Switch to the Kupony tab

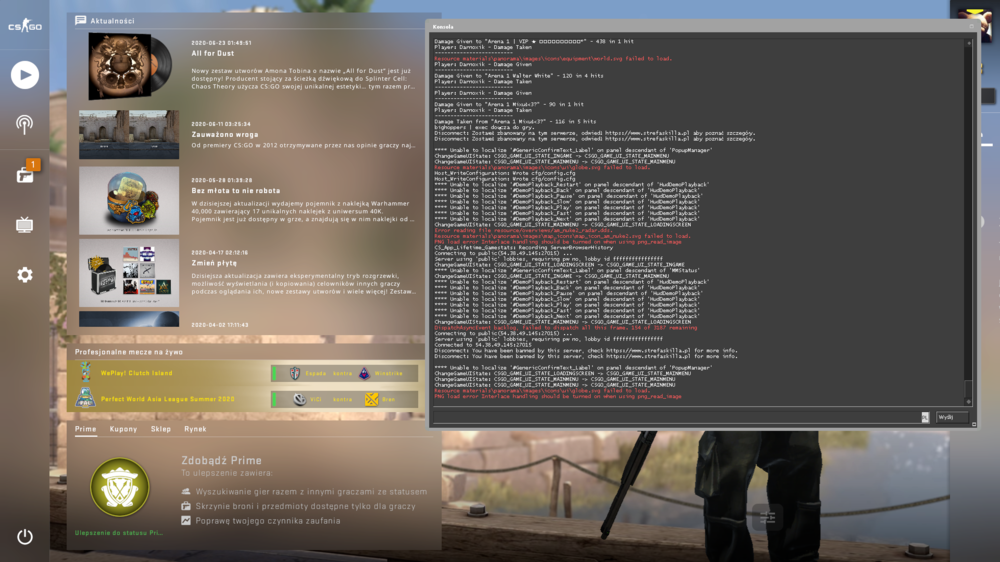click(x=123, y=429)
